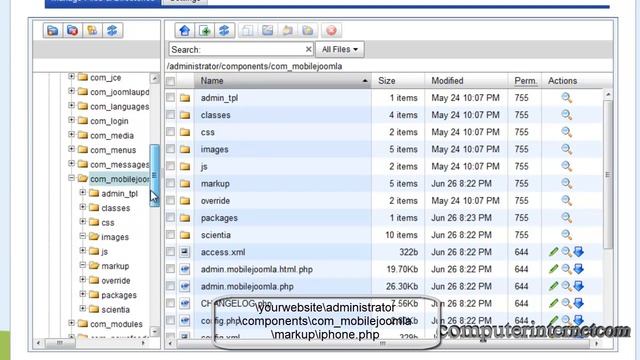View admin_tpl folder with magnifier icon

[566, 98]
